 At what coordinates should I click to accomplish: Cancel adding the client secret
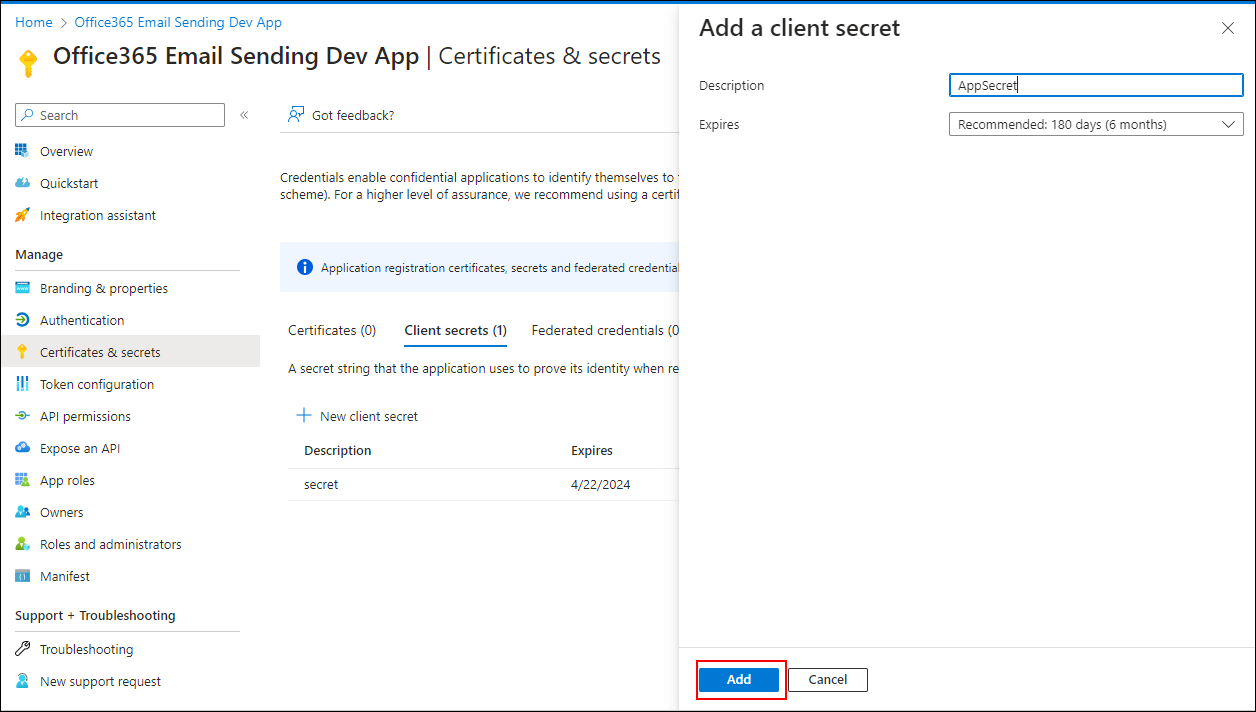[827, 680]
